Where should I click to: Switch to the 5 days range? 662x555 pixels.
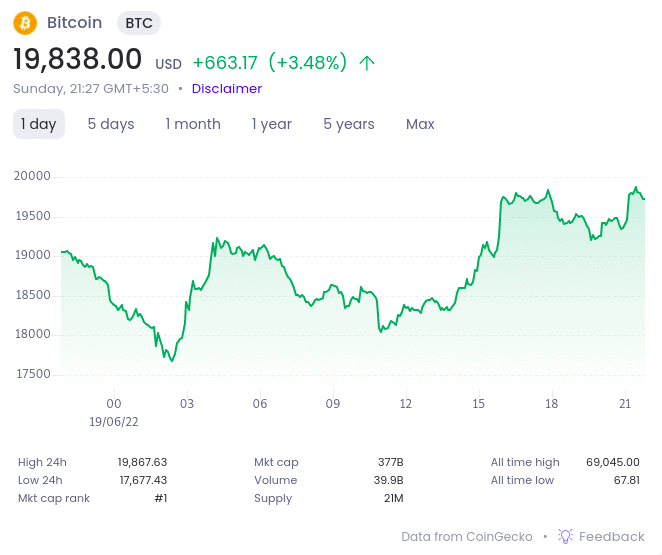pos(111,124)
